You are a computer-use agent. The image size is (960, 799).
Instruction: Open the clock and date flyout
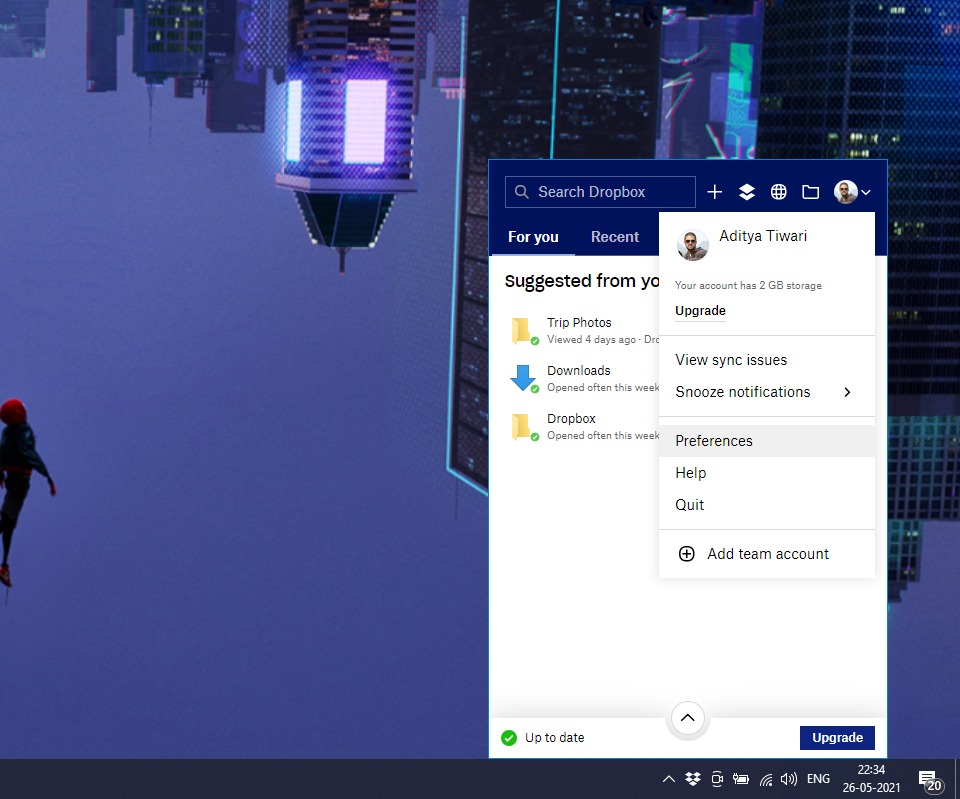point(871,779)
